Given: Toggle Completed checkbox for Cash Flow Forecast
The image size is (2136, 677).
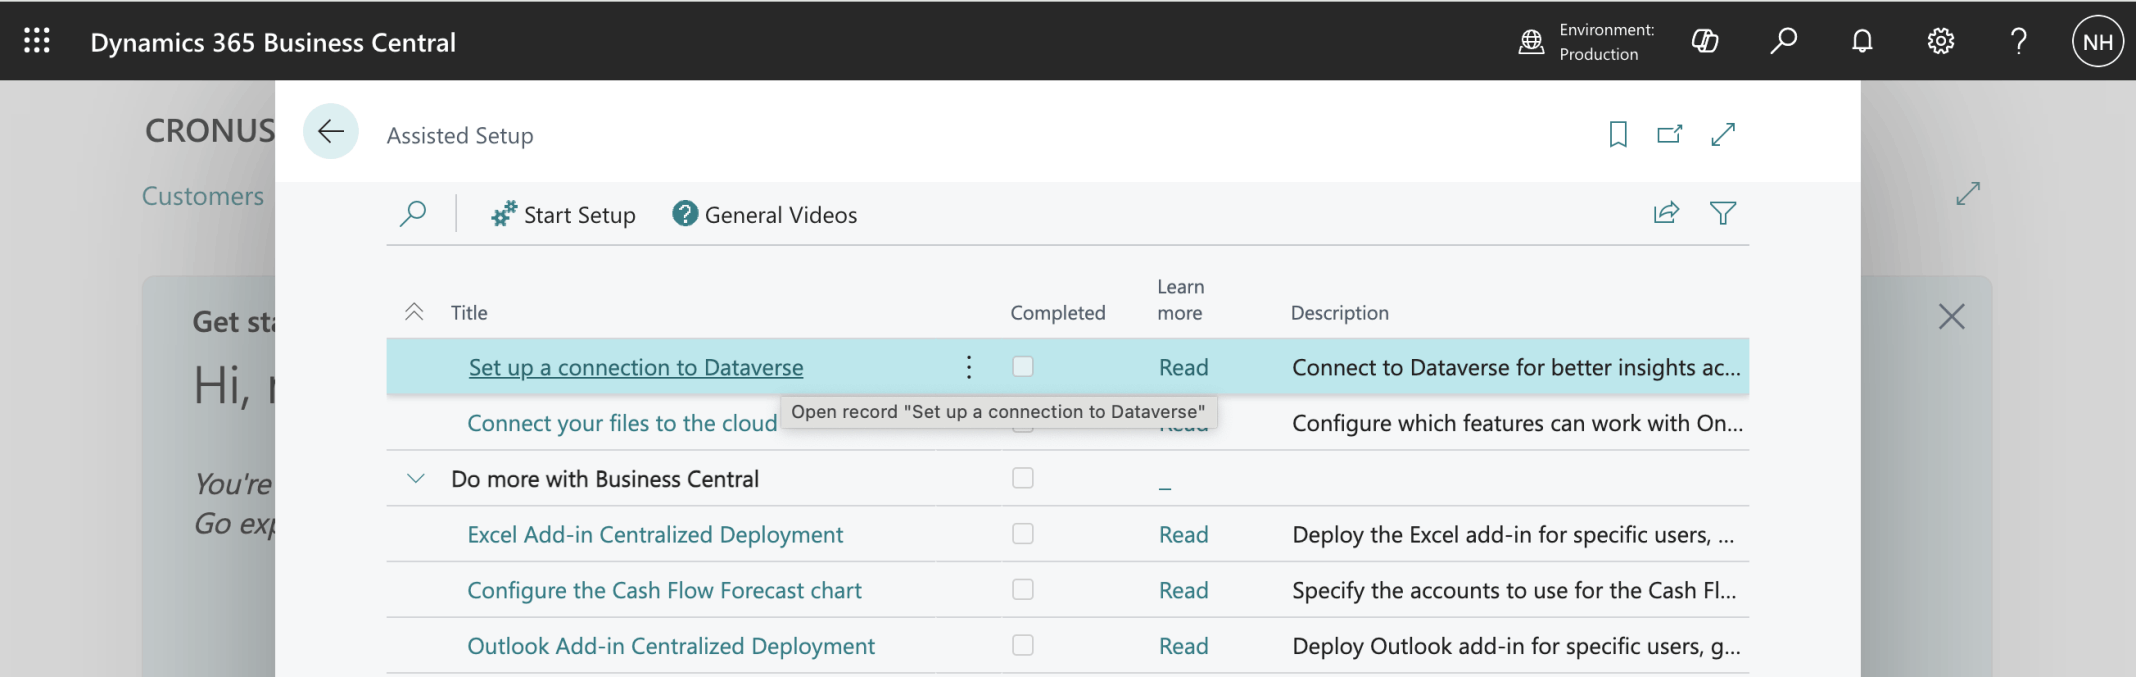Looking at the screenshot, I should (1022, 590).
